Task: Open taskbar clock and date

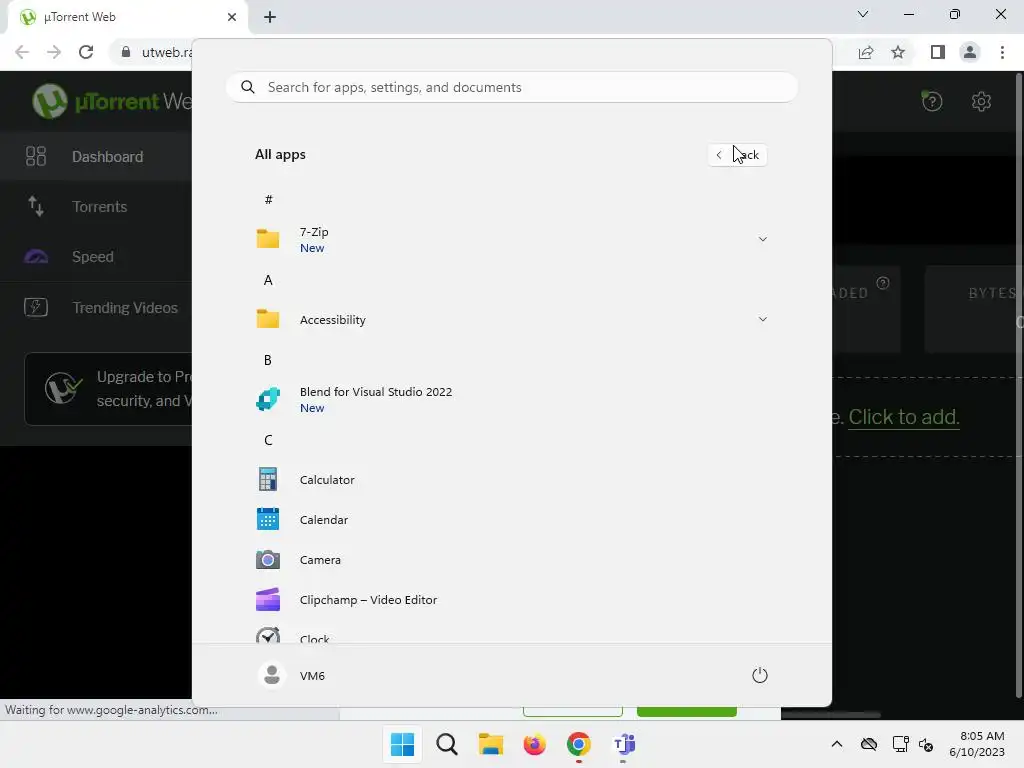Action: (x=978, y=744)
